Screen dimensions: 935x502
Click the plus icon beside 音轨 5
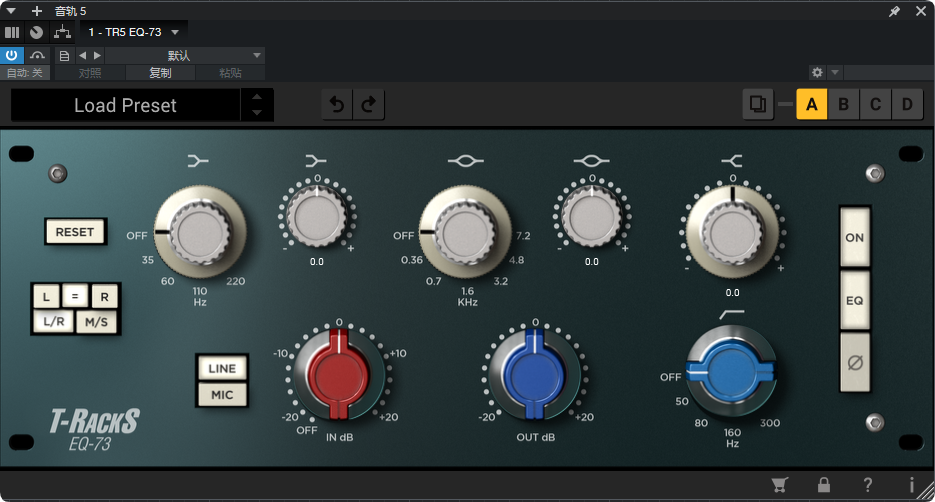tap(37, 11)
